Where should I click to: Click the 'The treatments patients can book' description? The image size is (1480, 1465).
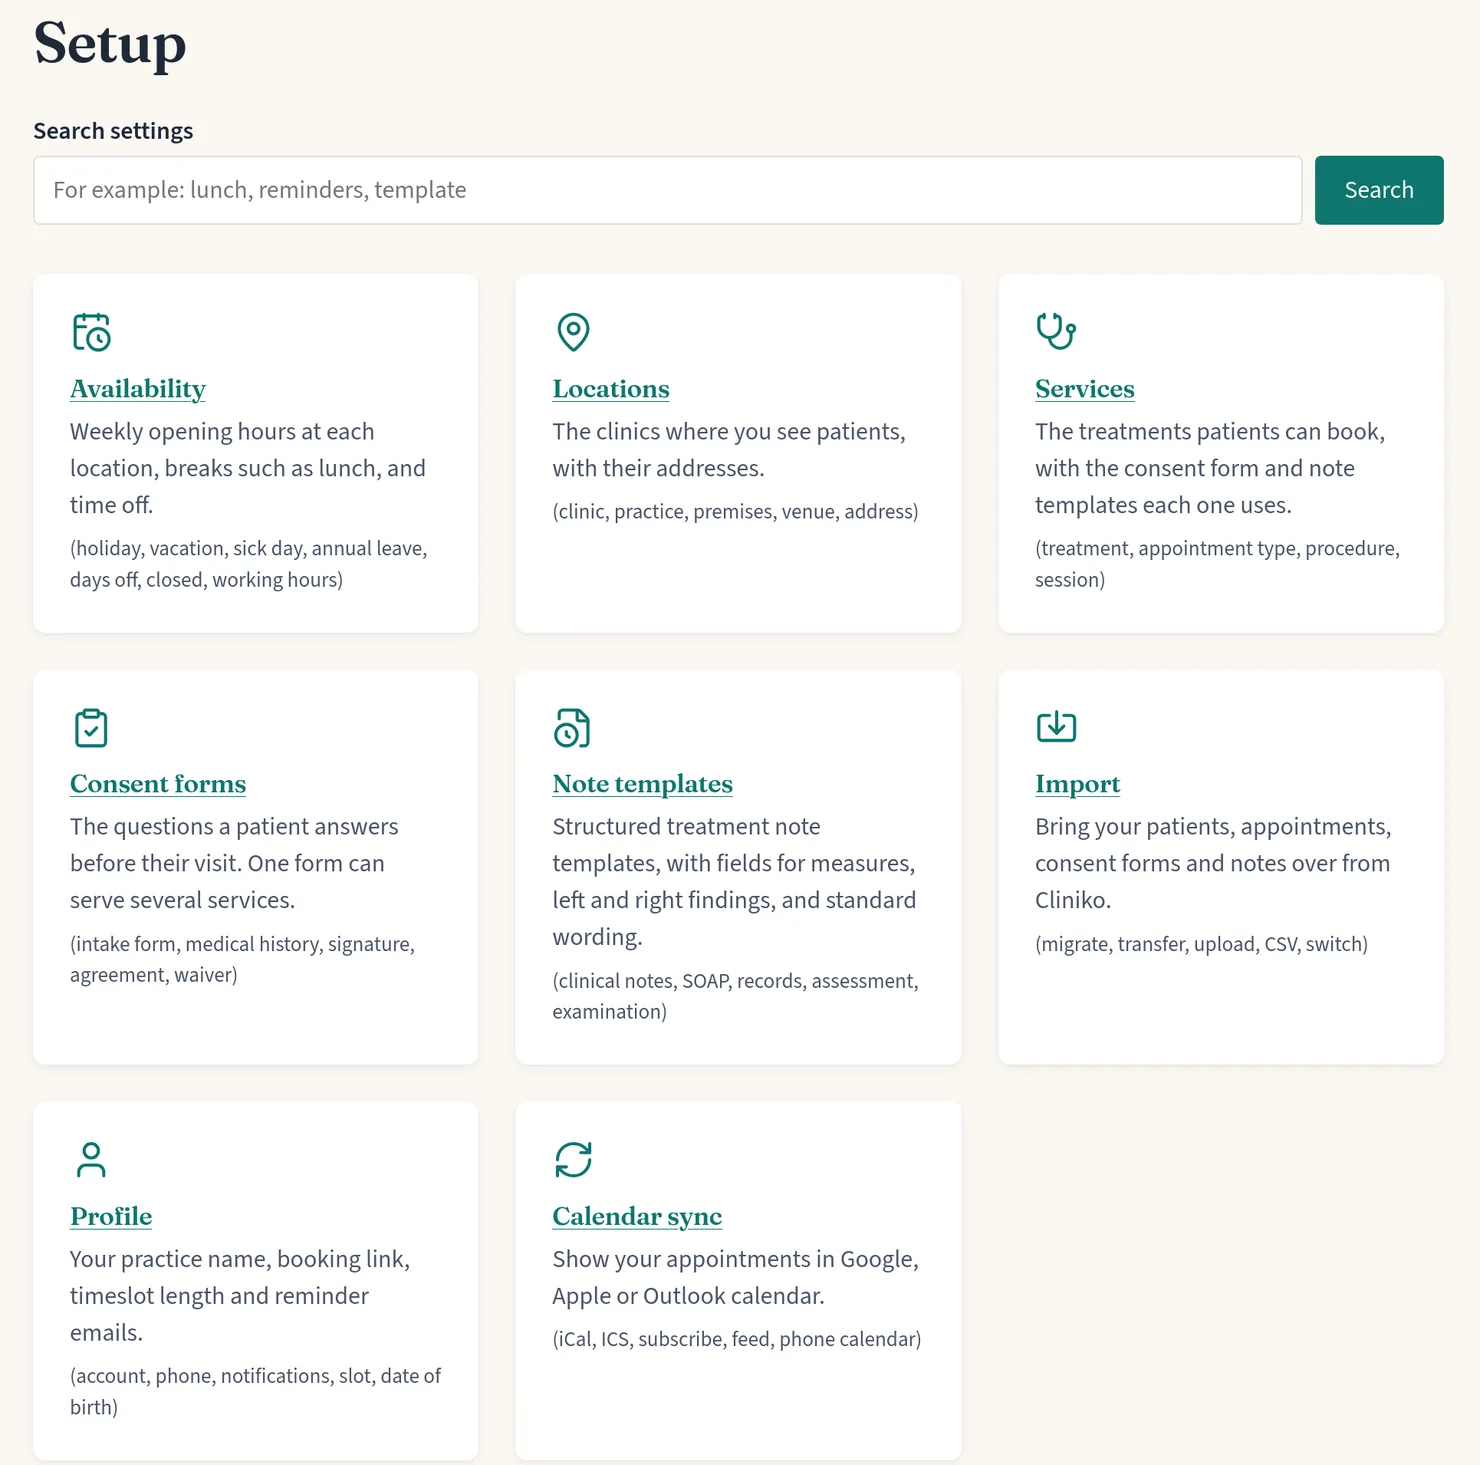1210,468
